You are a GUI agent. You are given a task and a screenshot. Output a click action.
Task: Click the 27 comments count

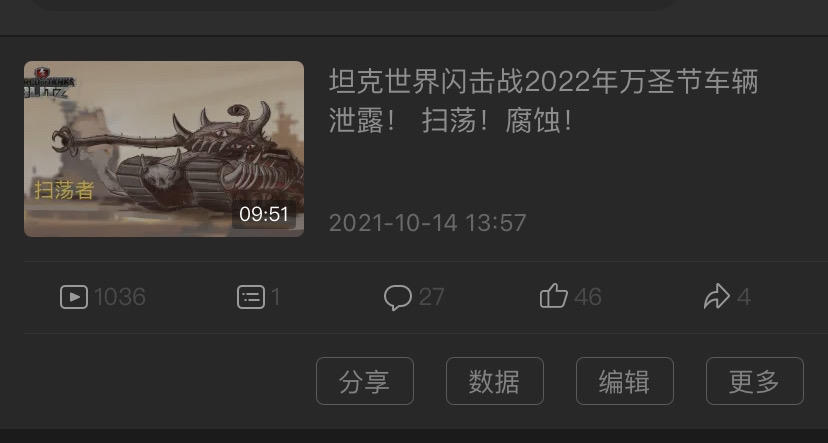click(x=431, y=297)
